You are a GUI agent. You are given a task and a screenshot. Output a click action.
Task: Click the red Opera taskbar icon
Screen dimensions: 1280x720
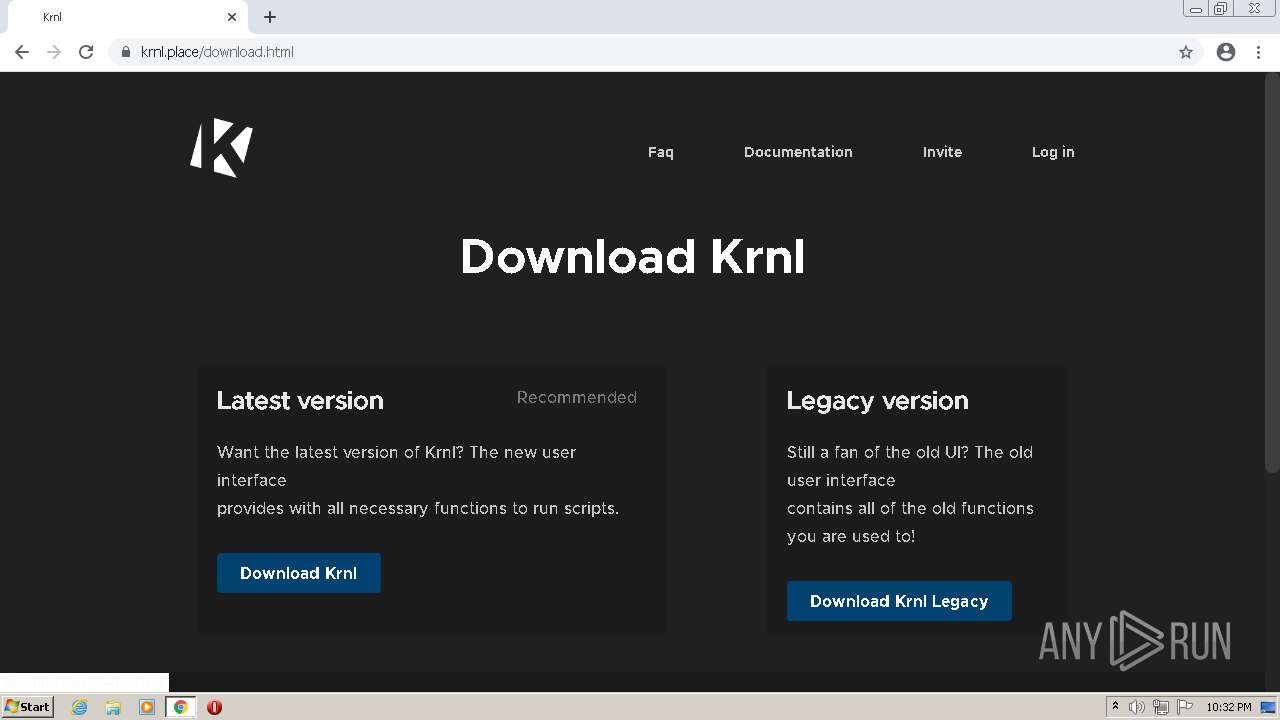point(214,707)
